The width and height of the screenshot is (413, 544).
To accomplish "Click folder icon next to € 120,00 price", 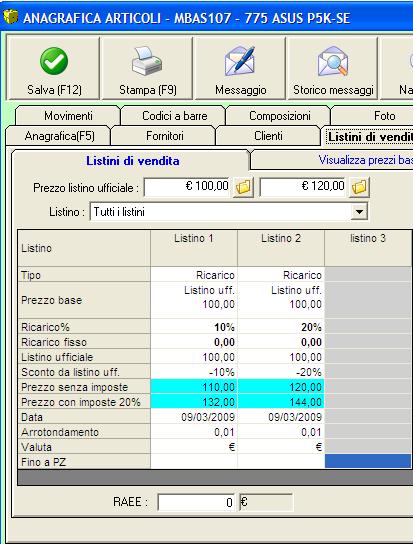I will 359,187.
